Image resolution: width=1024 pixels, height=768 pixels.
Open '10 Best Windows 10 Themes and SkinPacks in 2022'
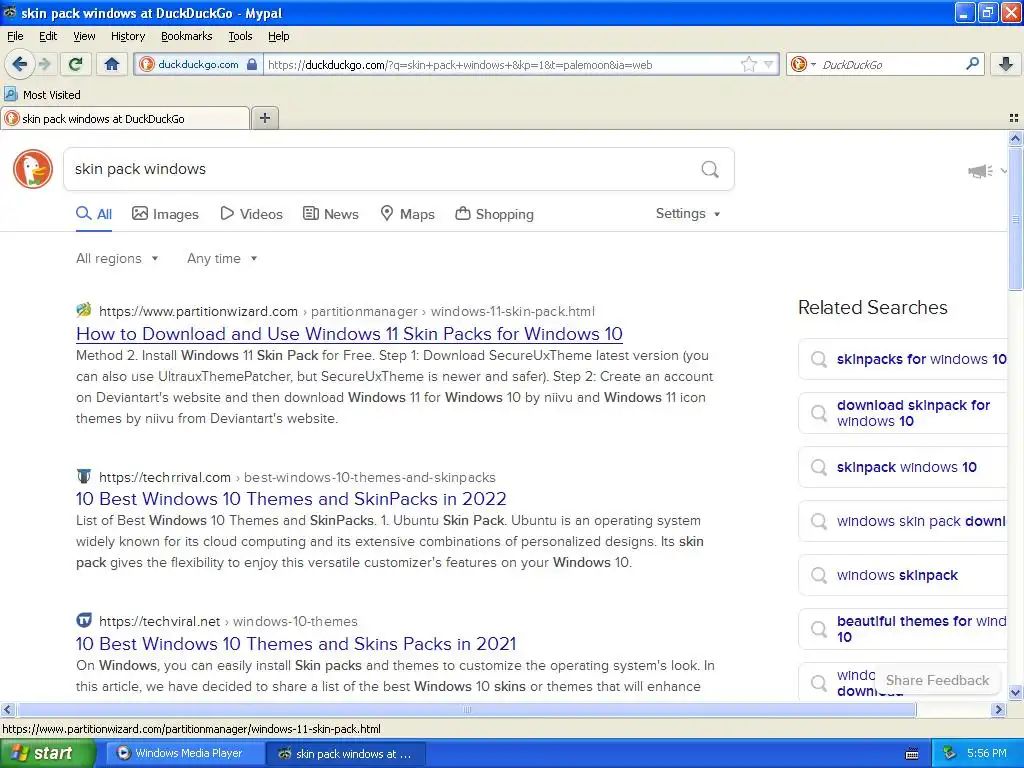pos(291,499)
